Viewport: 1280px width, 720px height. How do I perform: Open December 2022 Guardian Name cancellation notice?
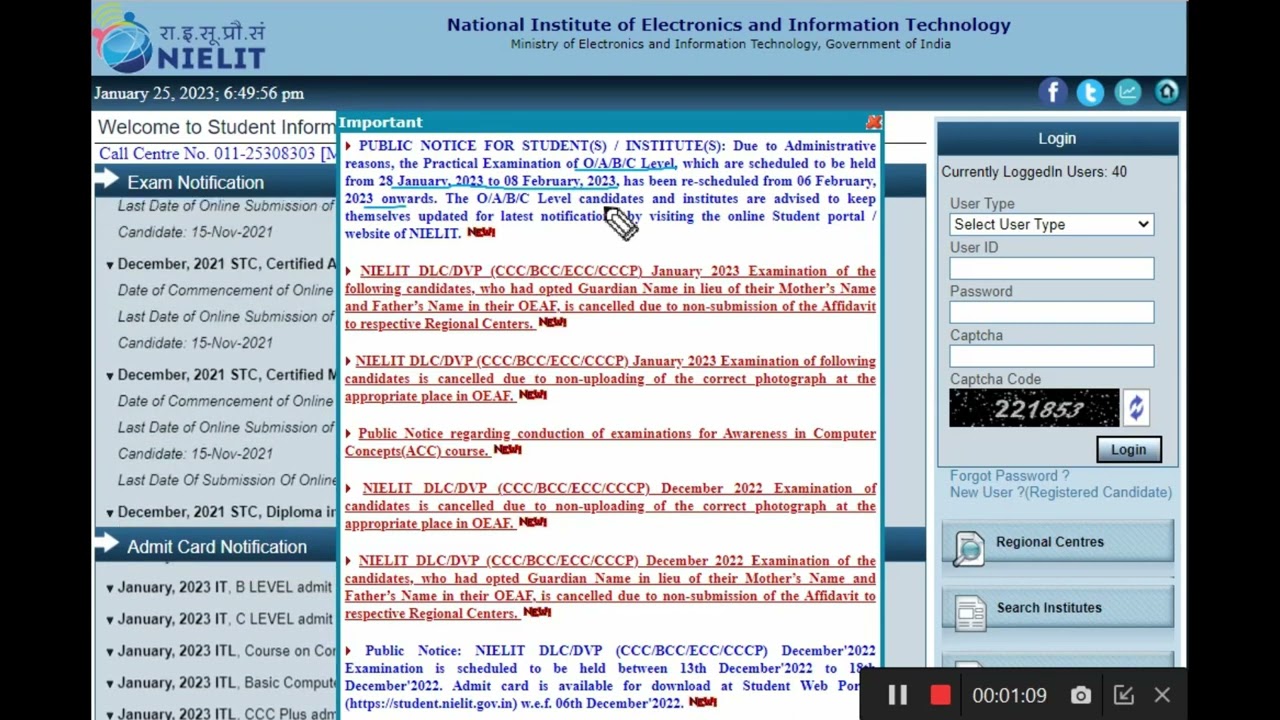click(x=610, y=587)
